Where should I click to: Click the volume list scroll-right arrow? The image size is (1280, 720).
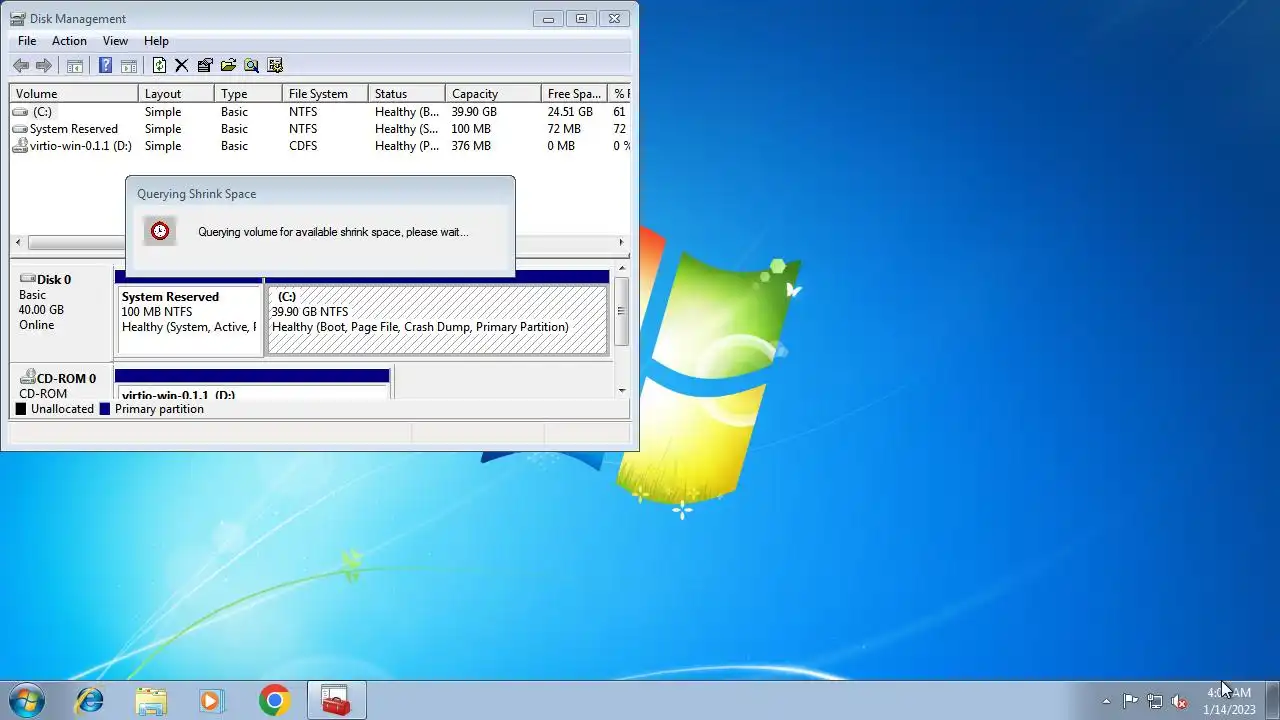[x=621, y=242]
